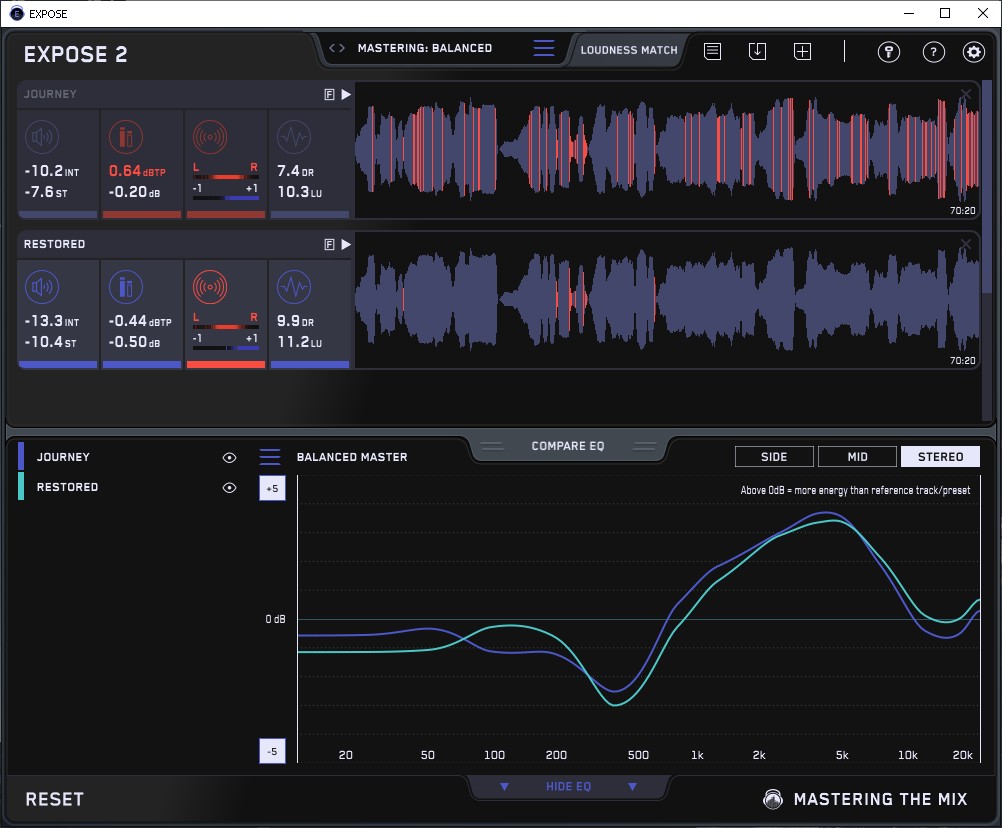Click the Restored track file icon

coord(329,245)
